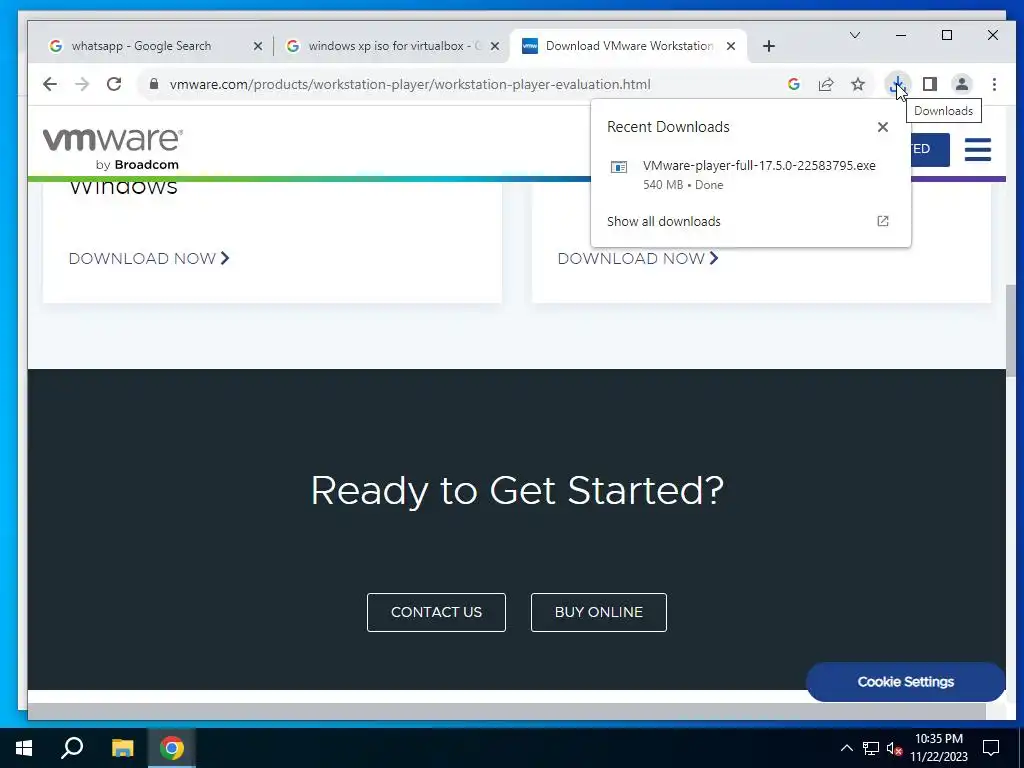Bookmark this tab with star icon
The height and width of the screenshot is (768, 1024).
click(x=858, y=84)
